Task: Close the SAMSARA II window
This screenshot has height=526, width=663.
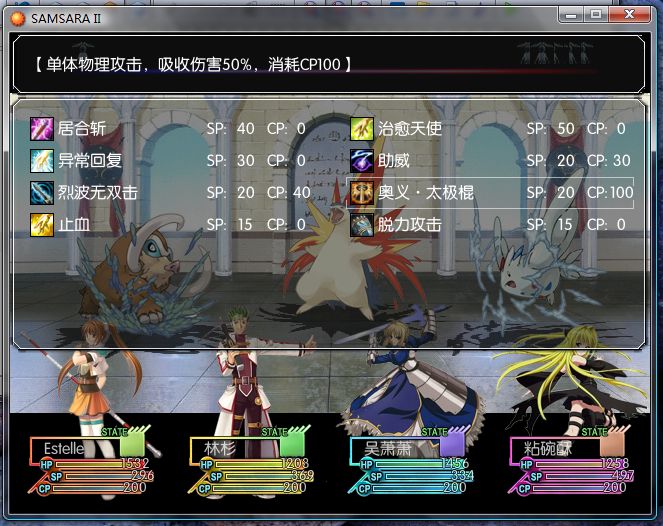Action: [x=629, y=15]
